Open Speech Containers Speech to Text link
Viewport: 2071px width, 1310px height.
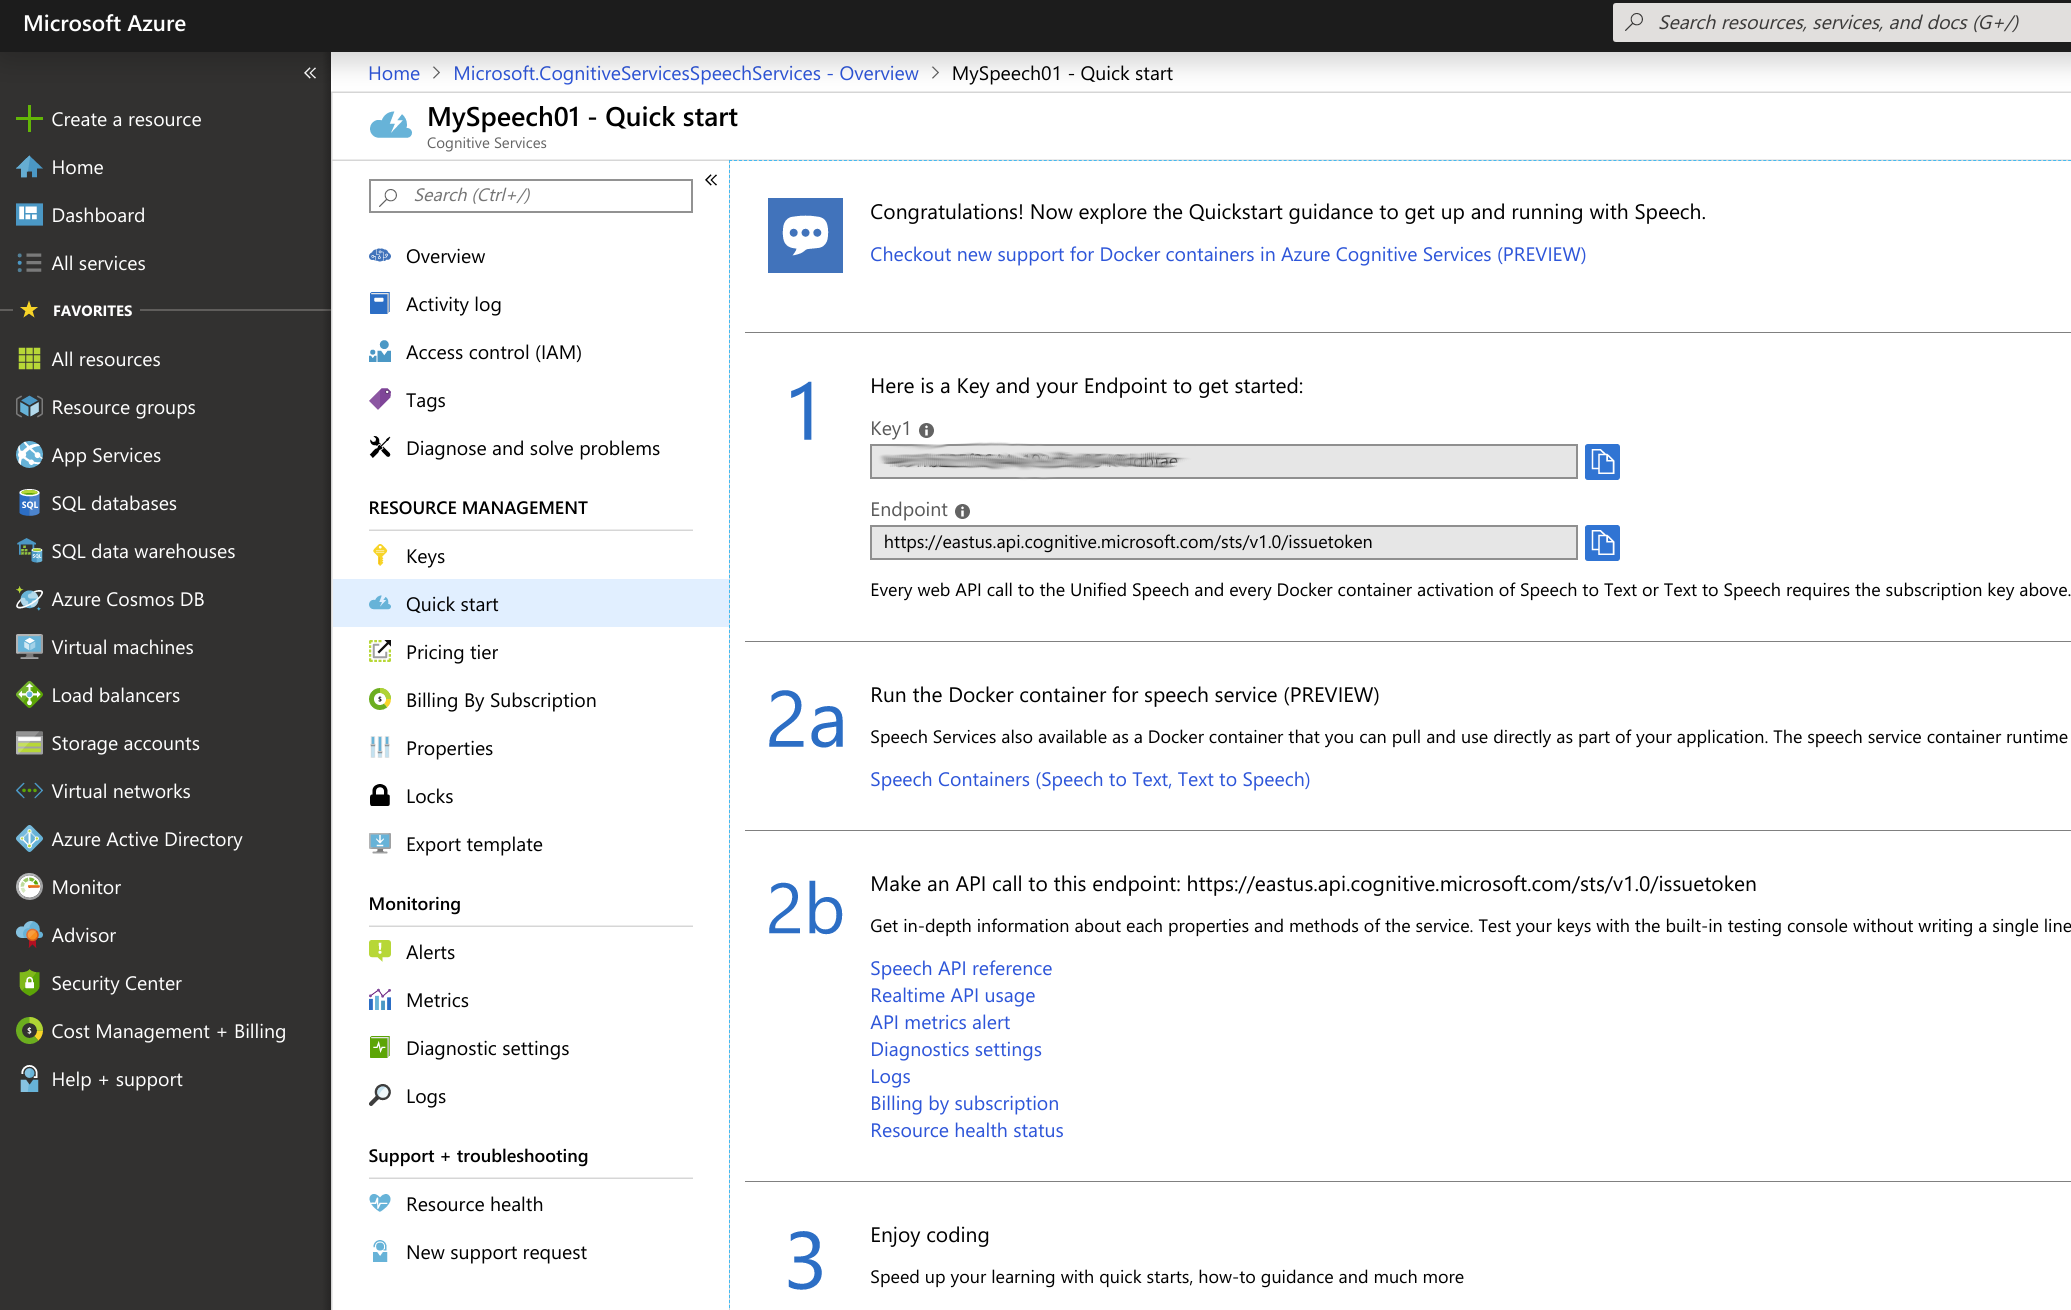(1089, 779)
